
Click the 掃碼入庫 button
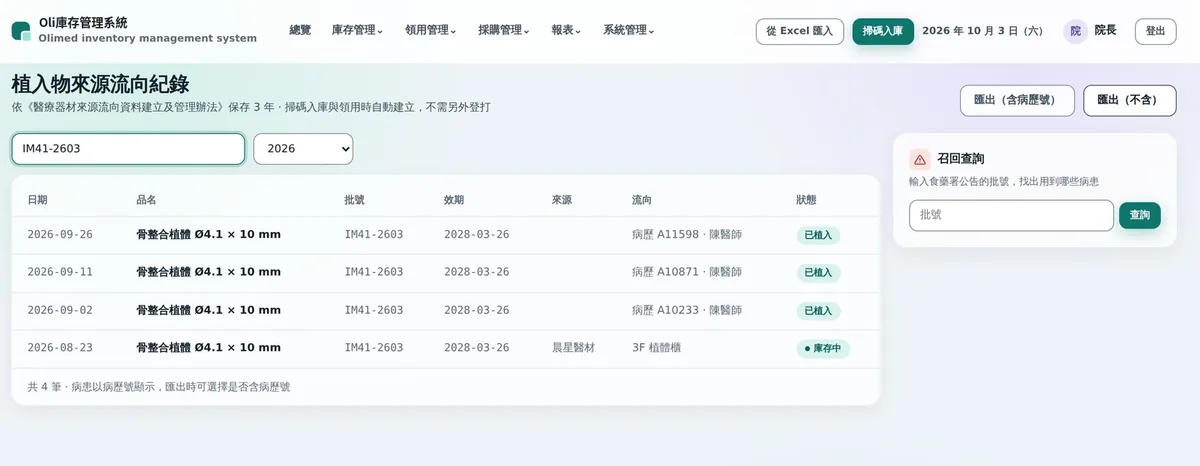tap(883, 31)
